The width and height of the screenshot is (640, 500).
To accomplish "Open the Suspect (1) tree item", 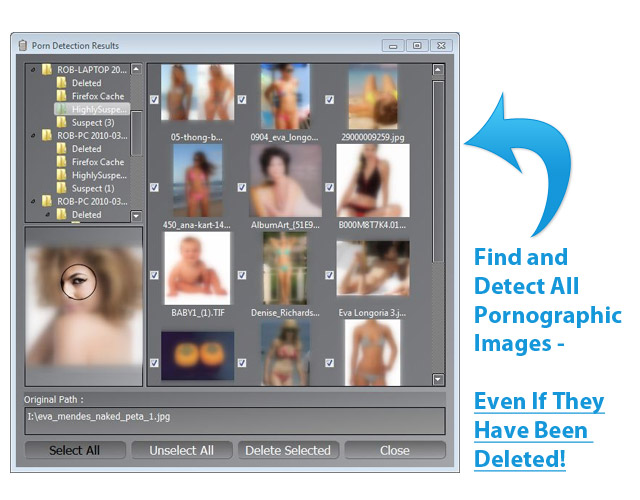I will pos(92,188).
